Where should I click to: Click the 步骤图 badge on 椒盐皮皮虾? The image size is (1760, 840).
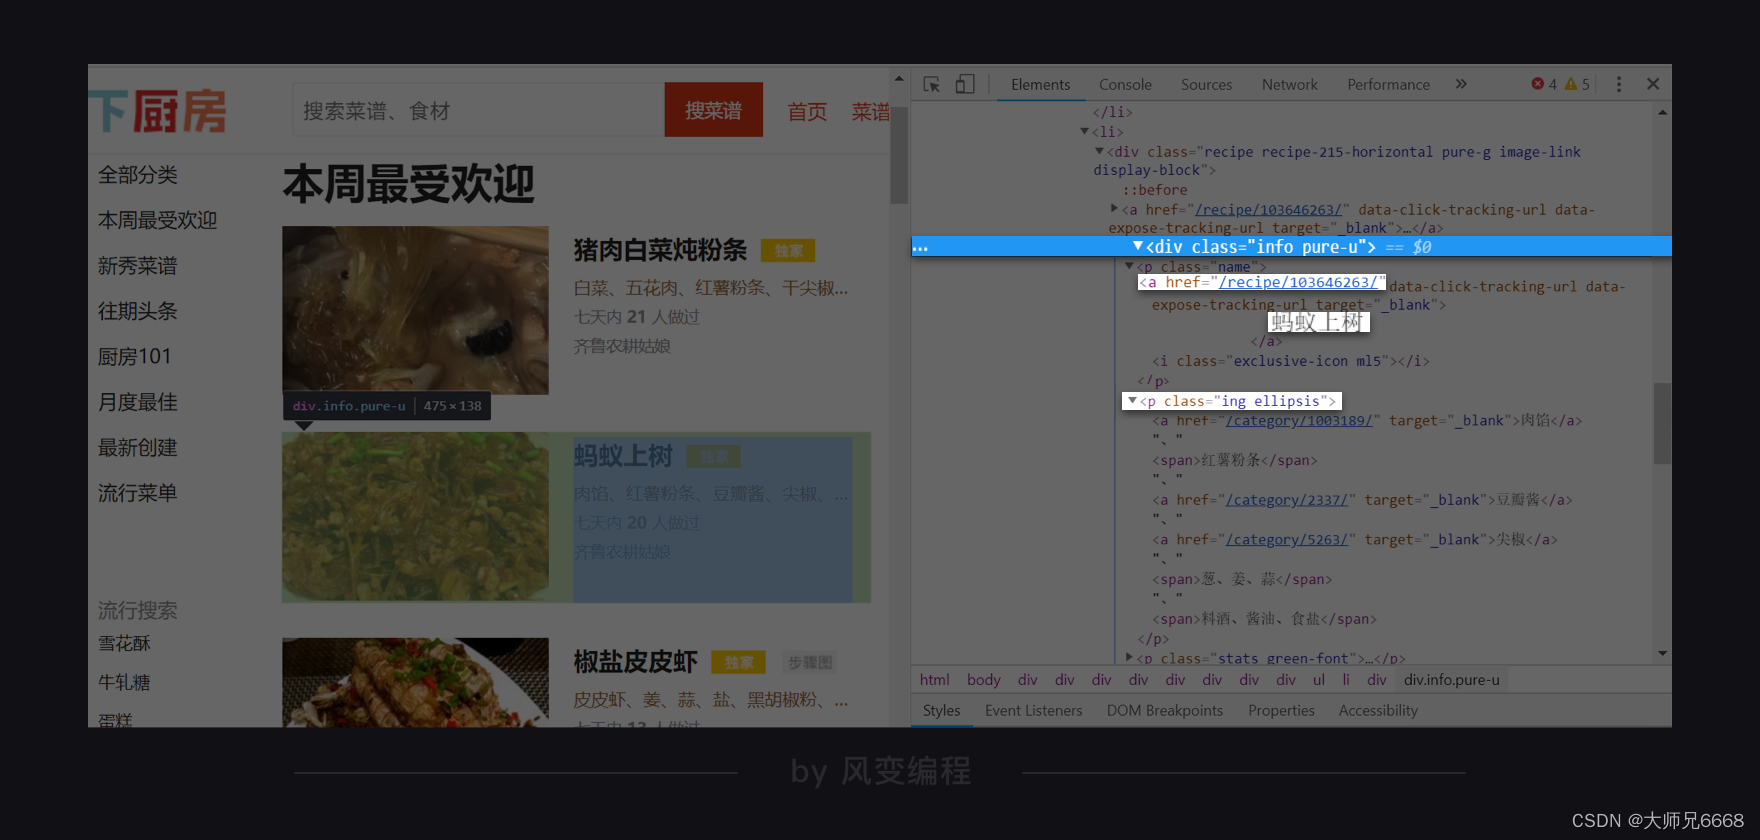point(809,662)
